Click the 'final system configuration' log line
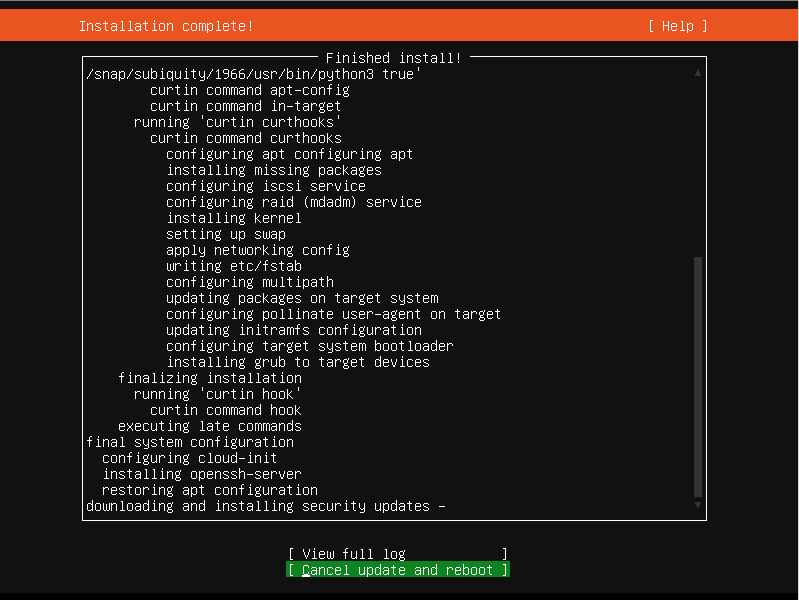 (x=190, y=442)
